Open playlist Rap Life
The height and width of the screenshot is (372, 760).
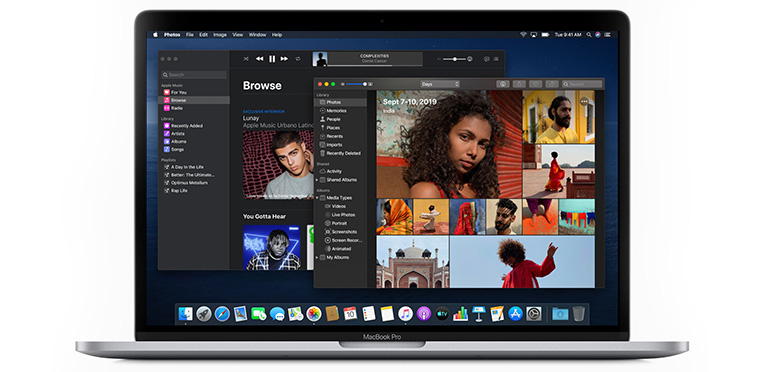pyautogui.click(x=194, y=191)
